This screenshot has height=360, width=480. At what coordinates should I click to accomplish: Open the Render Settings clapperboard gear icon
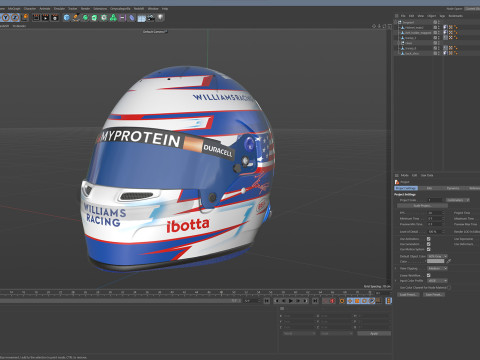pos(55,17)
